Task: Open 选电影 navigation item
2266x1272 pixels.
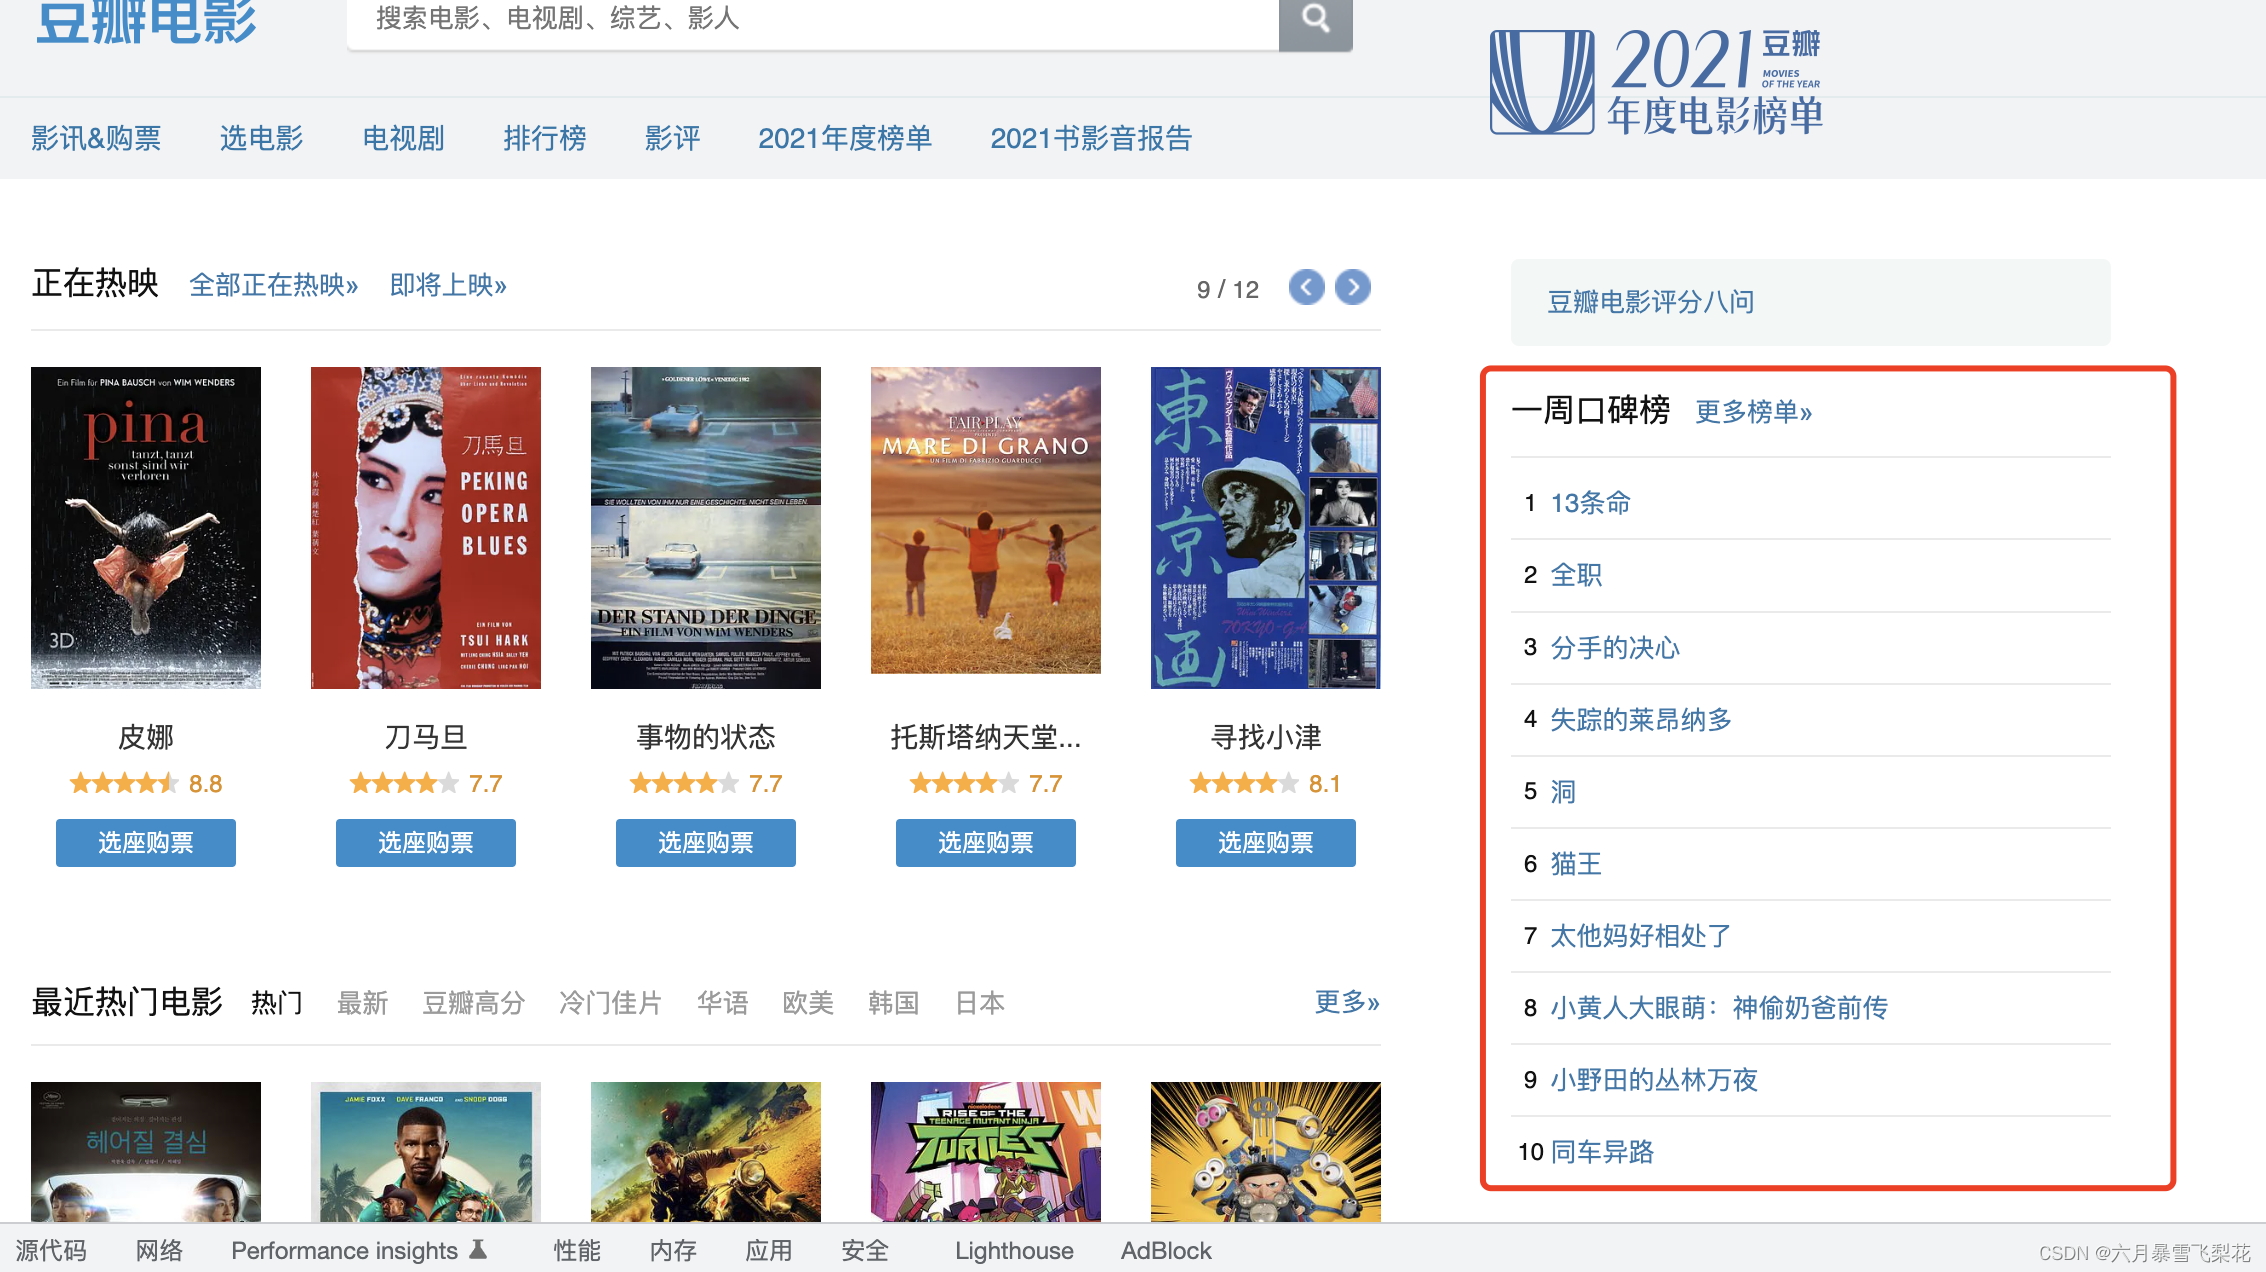Action: coord(262,138)
